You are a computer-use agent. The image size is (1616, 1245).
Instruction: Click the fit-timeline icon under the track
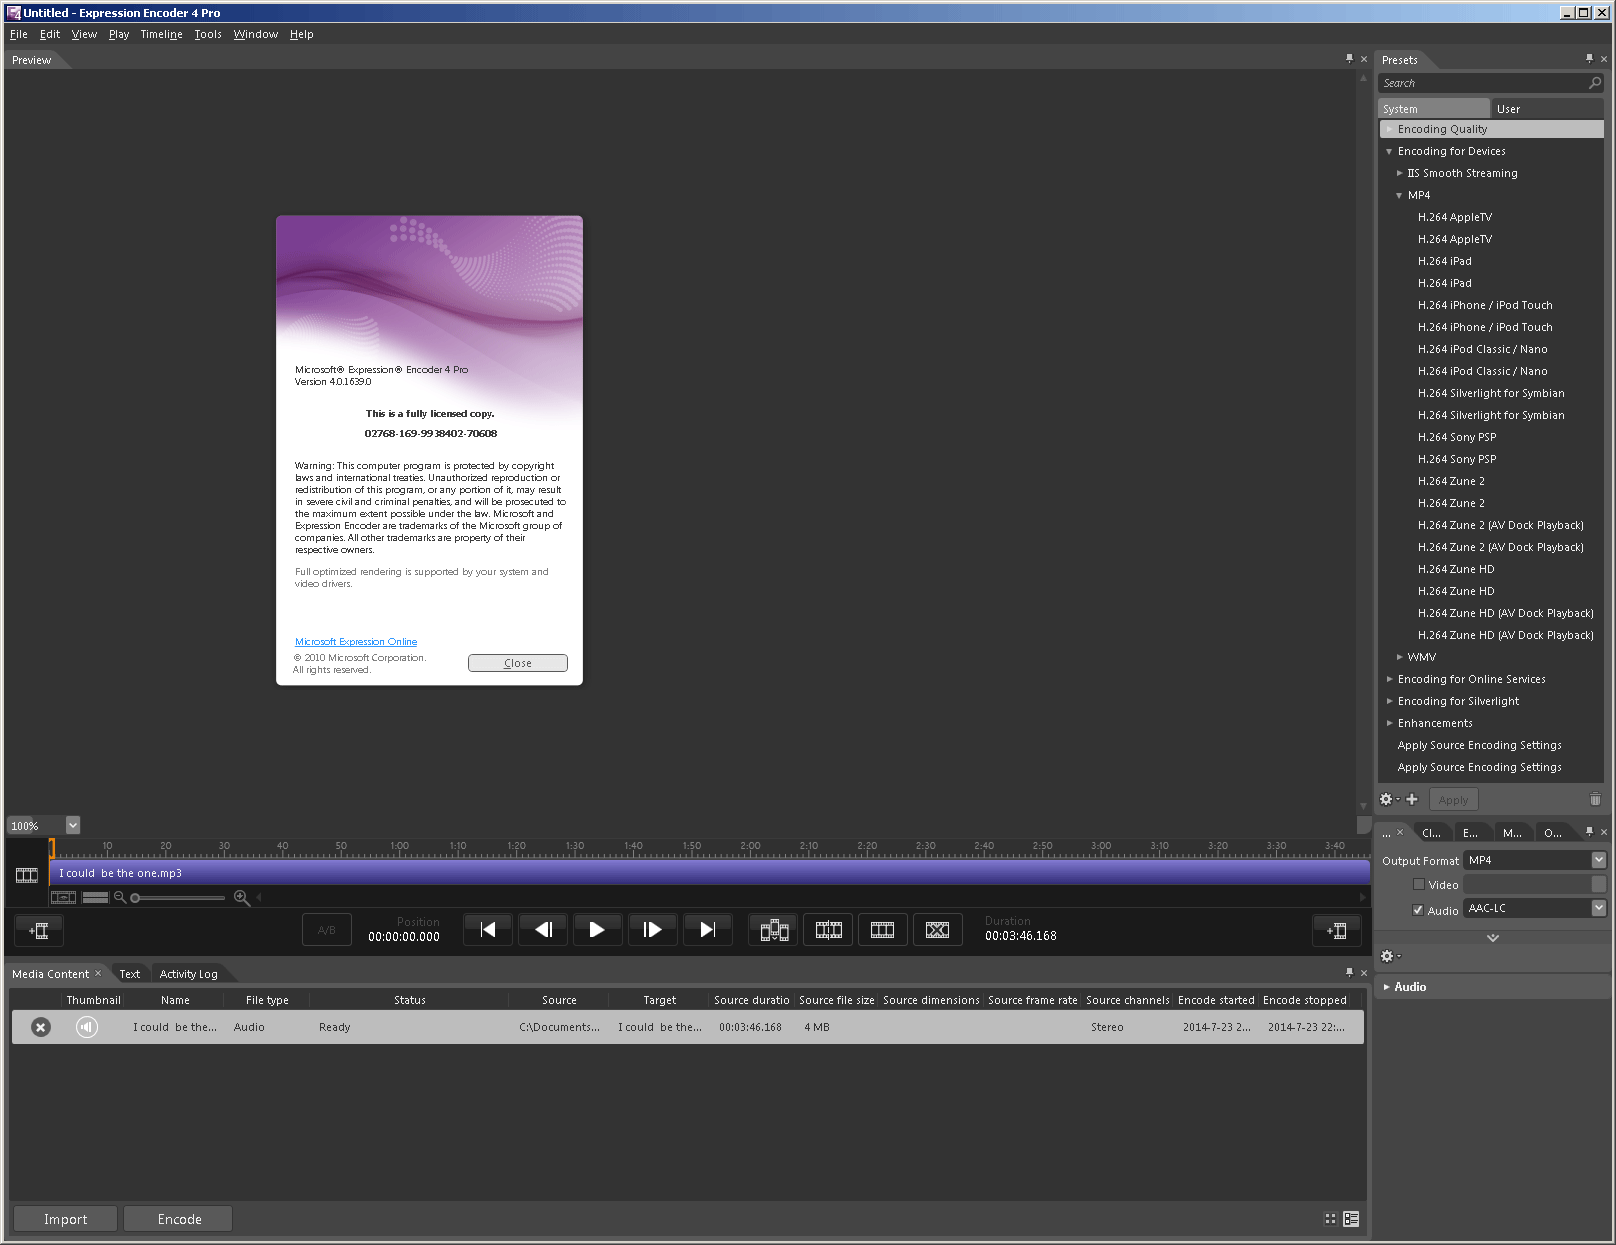tap(64, 897)
